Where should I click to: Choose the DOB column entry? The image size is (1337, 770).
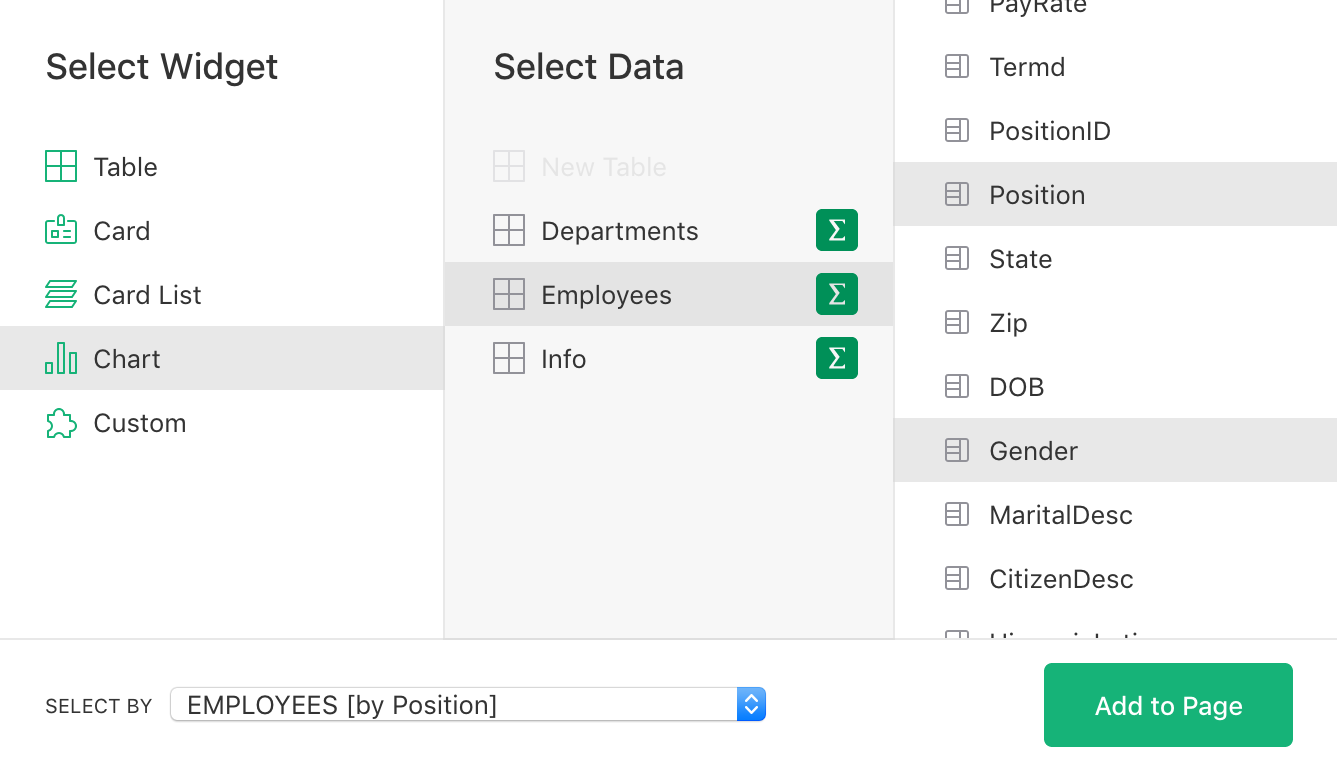[x=1016, y=386]
